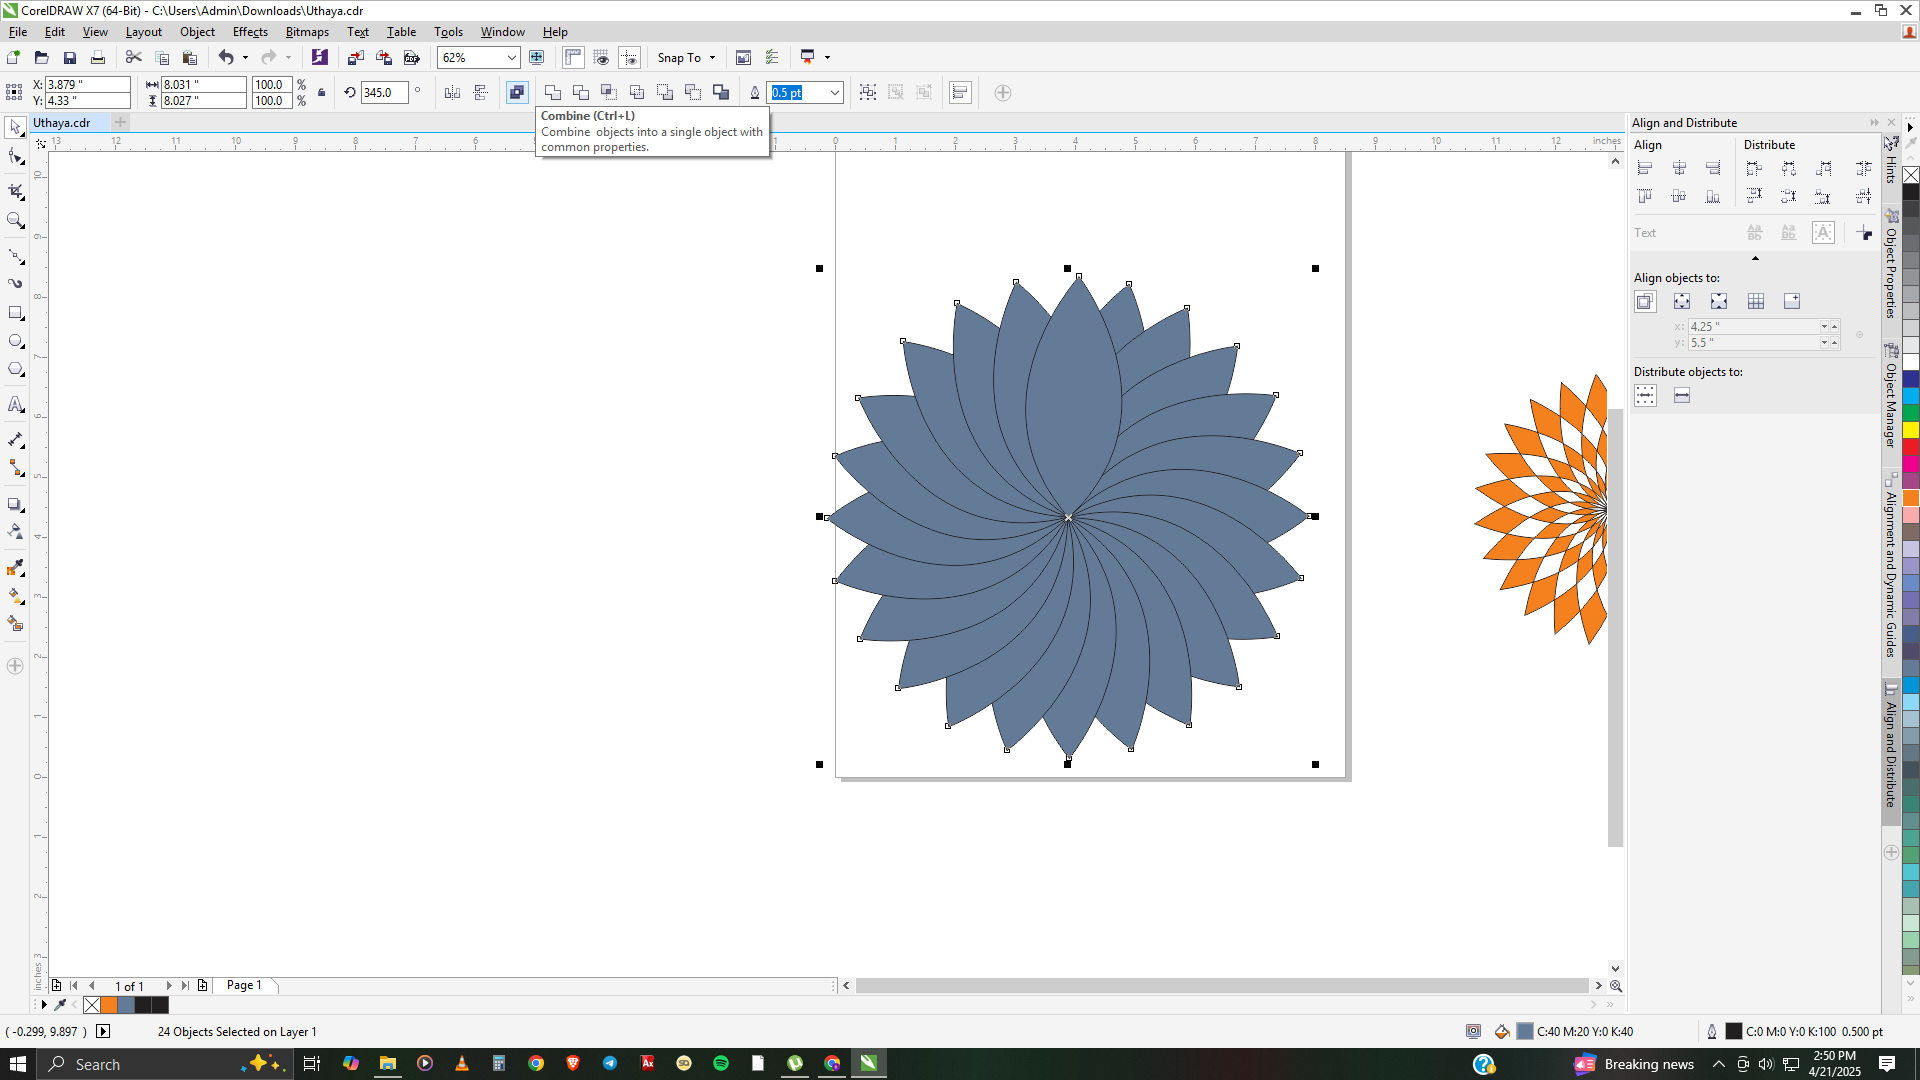Click the No Color swatch in palette
The height and width of the screenshot is (1080, 1920).
(1910, 175)
